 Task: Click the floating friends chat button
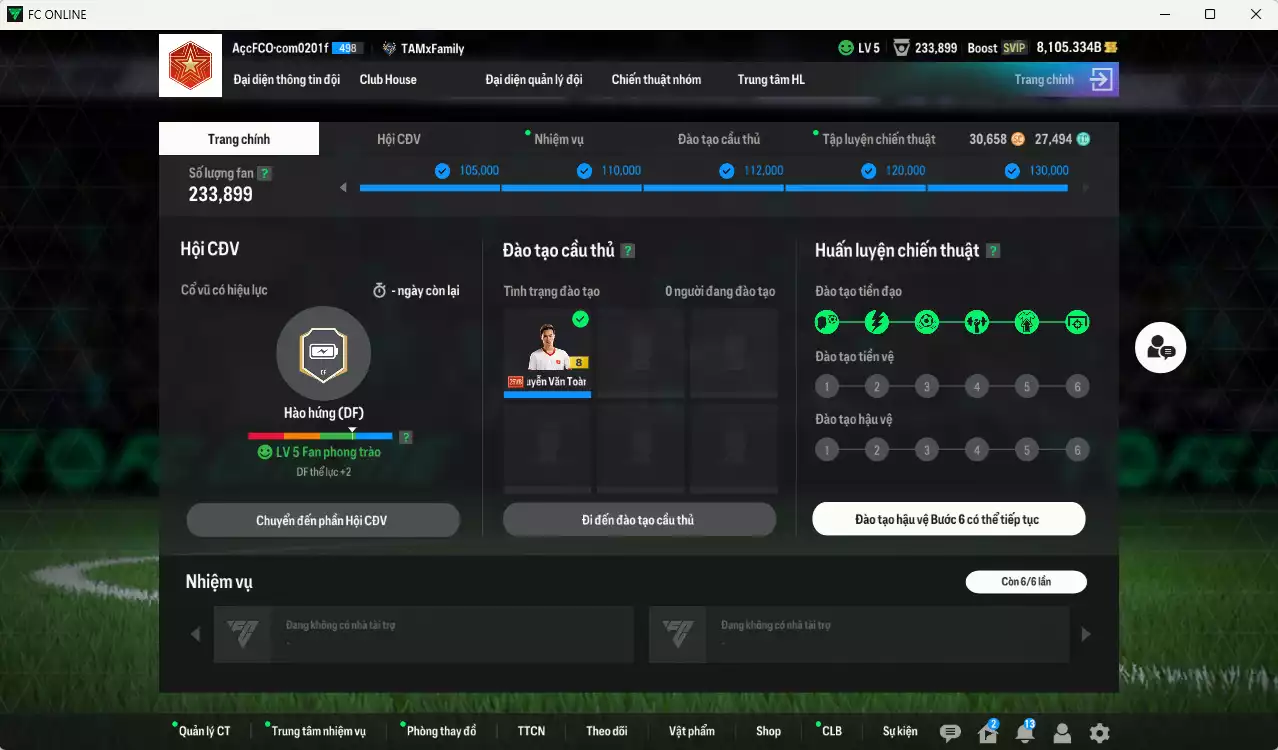[x=1160, y=348]
